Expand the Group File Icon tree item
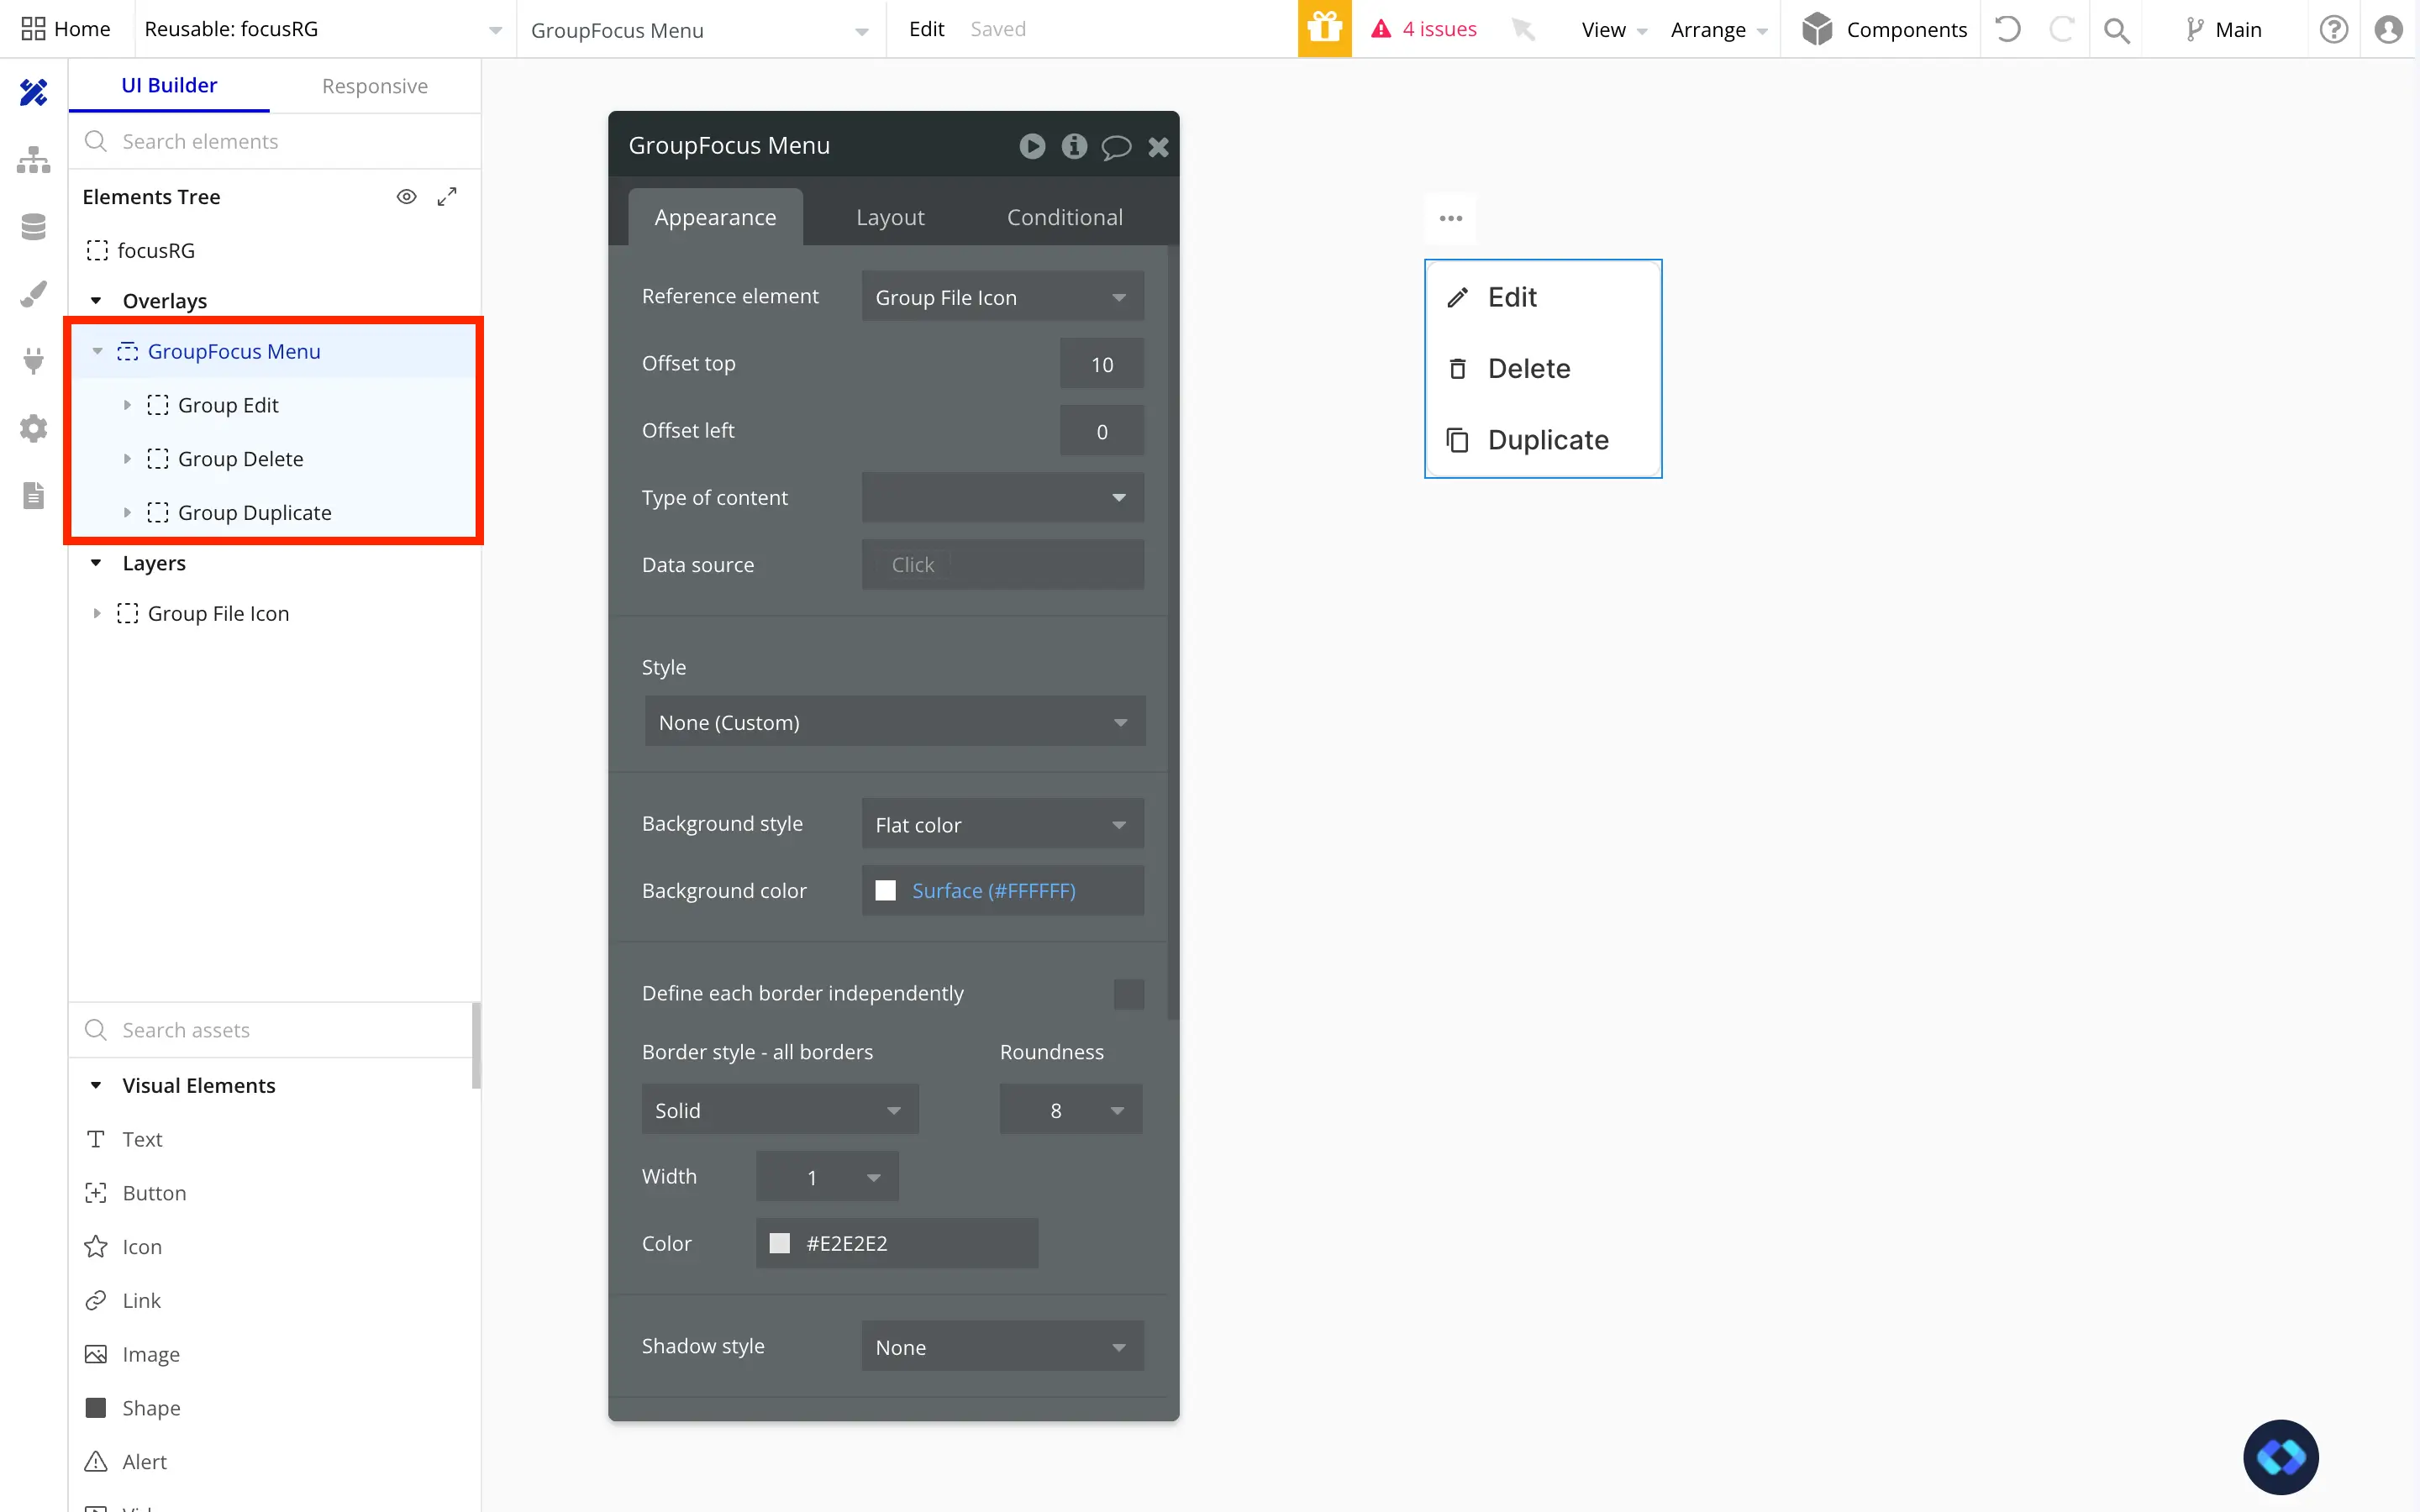Screen dimensions: 2420x1512 tap(97, 613)
